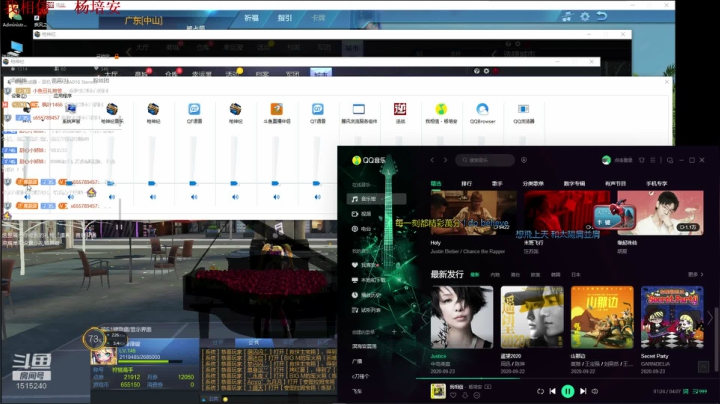
Task: Open 指引 in the game top bar
Action: 285,18
